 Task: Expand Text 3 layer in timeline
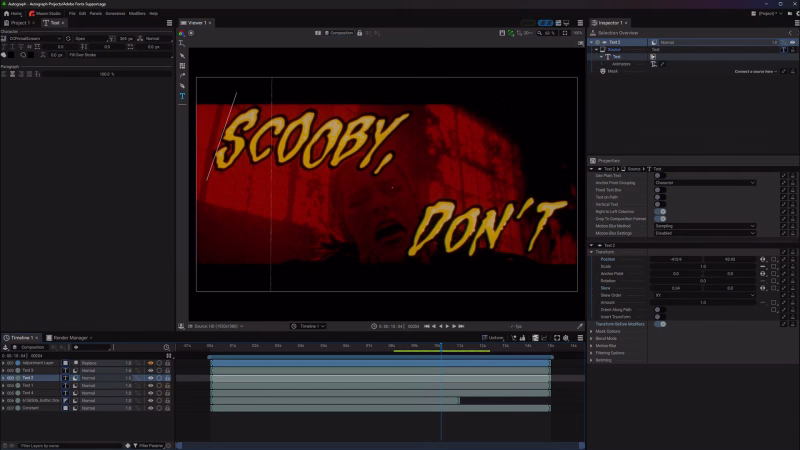pyautogui.click(x=3, y=370)
